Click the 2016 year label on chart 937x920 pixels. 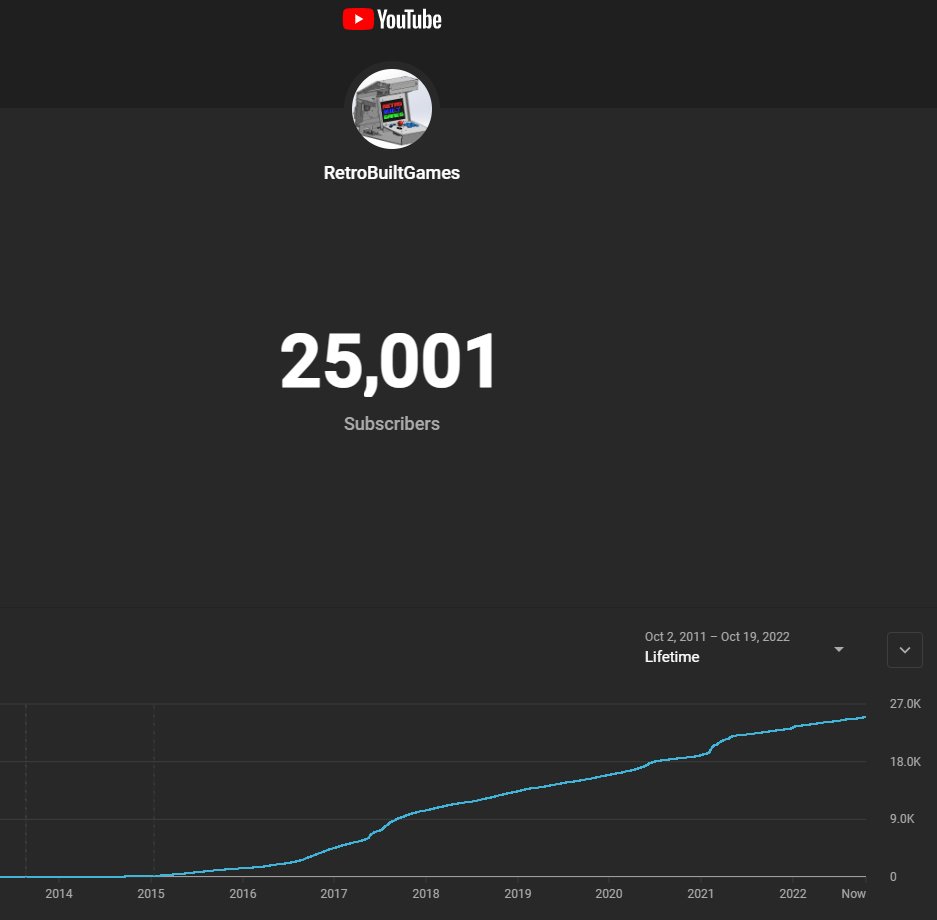coord(243,894)
